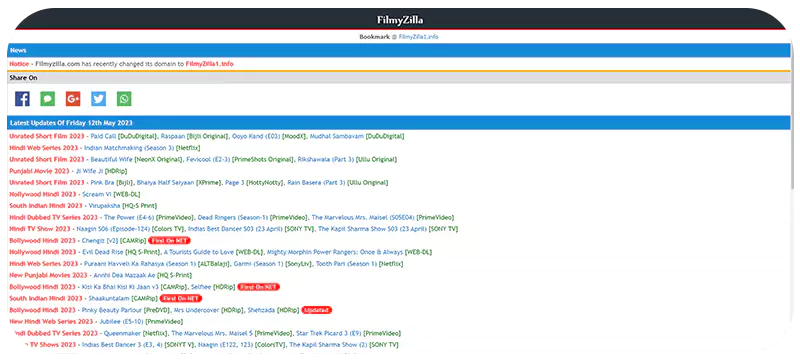
Task: Click First On NET badge beside Selfiee
Action: (259, 287)
